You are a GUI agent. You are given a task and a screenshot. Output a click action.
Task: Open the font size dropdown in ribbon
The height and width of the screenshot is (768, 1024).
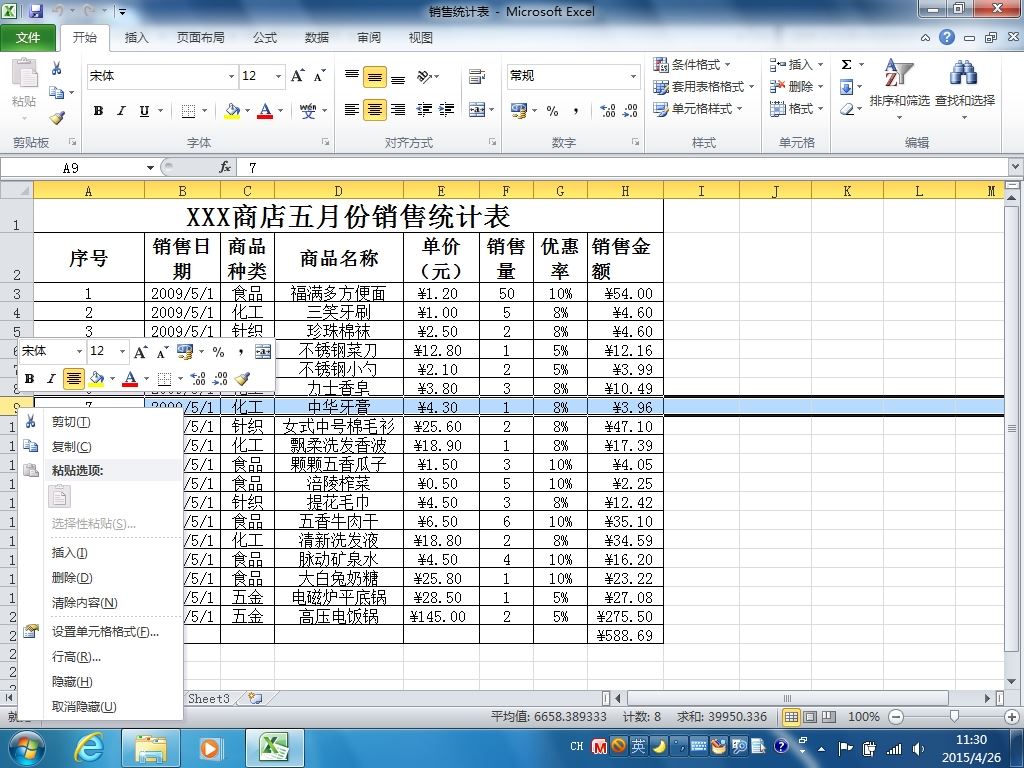click(278, 76)
